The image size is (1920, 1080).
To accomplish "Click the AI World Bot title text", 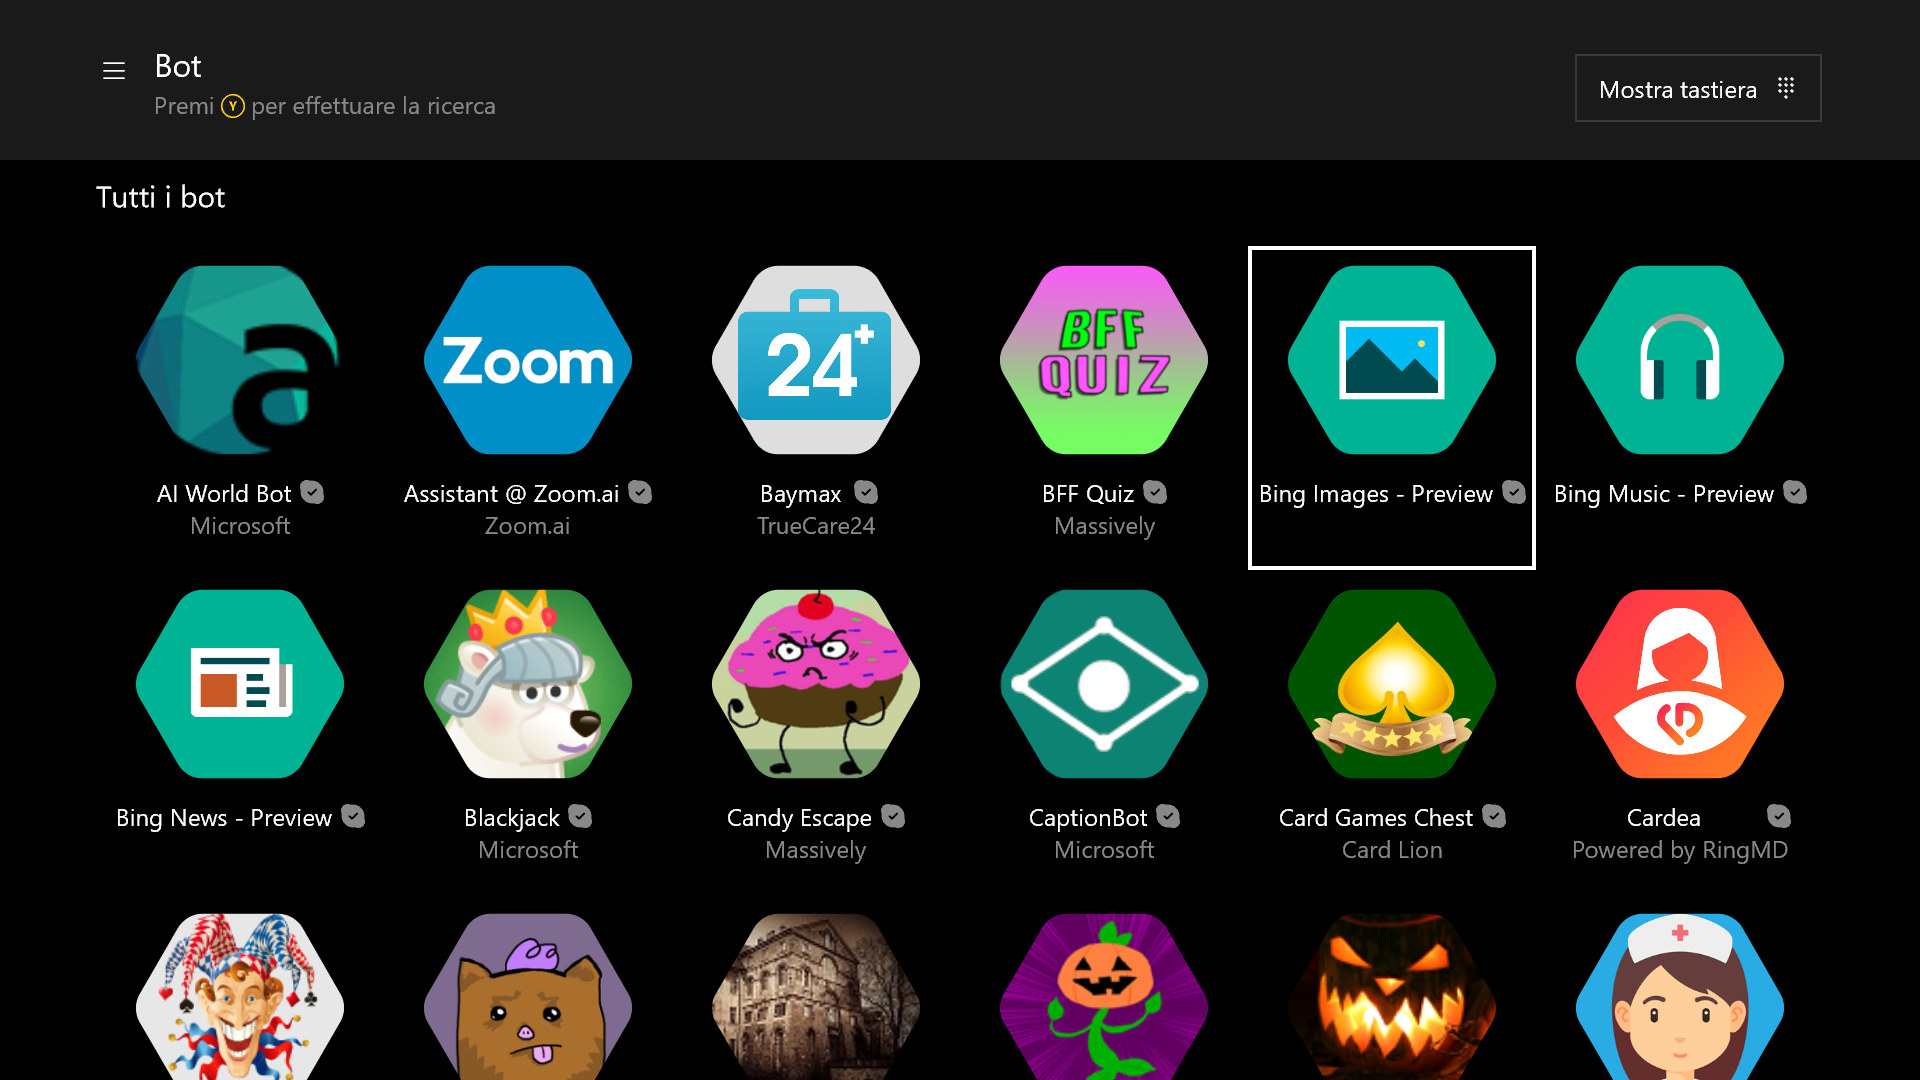I will pos(224,494).
